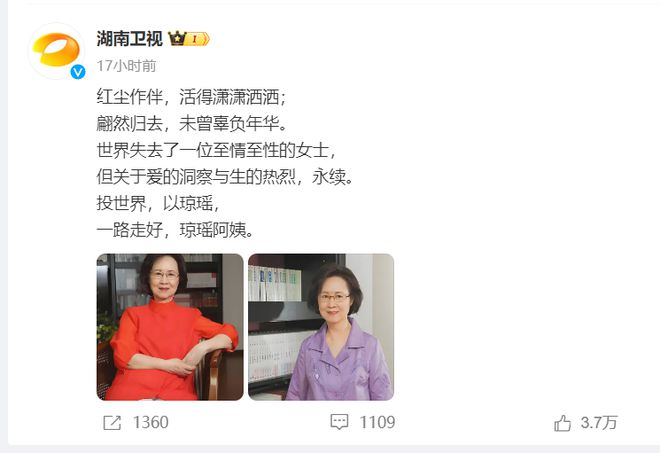Click the repost share arrow icon

pyautogui.click(x=112, y=423)
